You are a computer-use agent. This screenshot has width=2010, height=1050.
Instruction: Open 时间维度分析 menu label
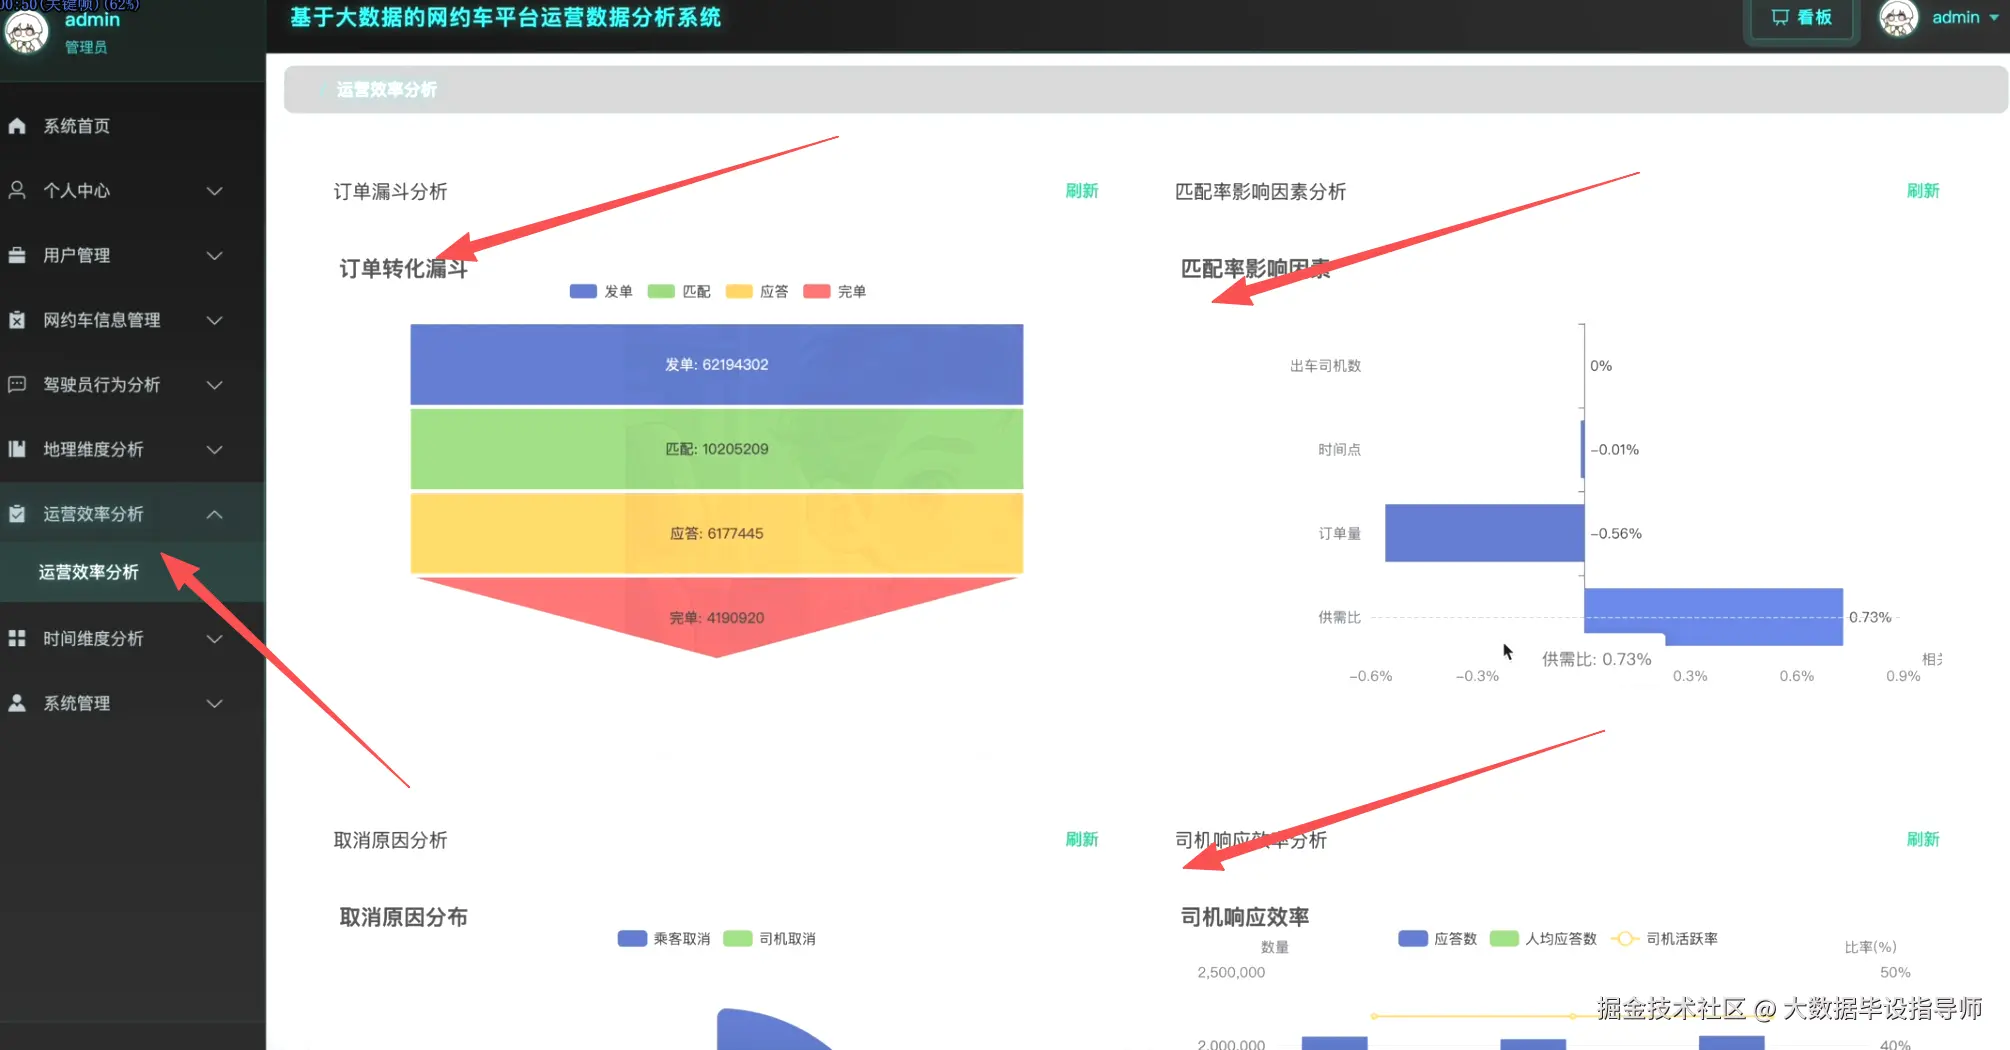pyautogui.click(x=93, y=638)
